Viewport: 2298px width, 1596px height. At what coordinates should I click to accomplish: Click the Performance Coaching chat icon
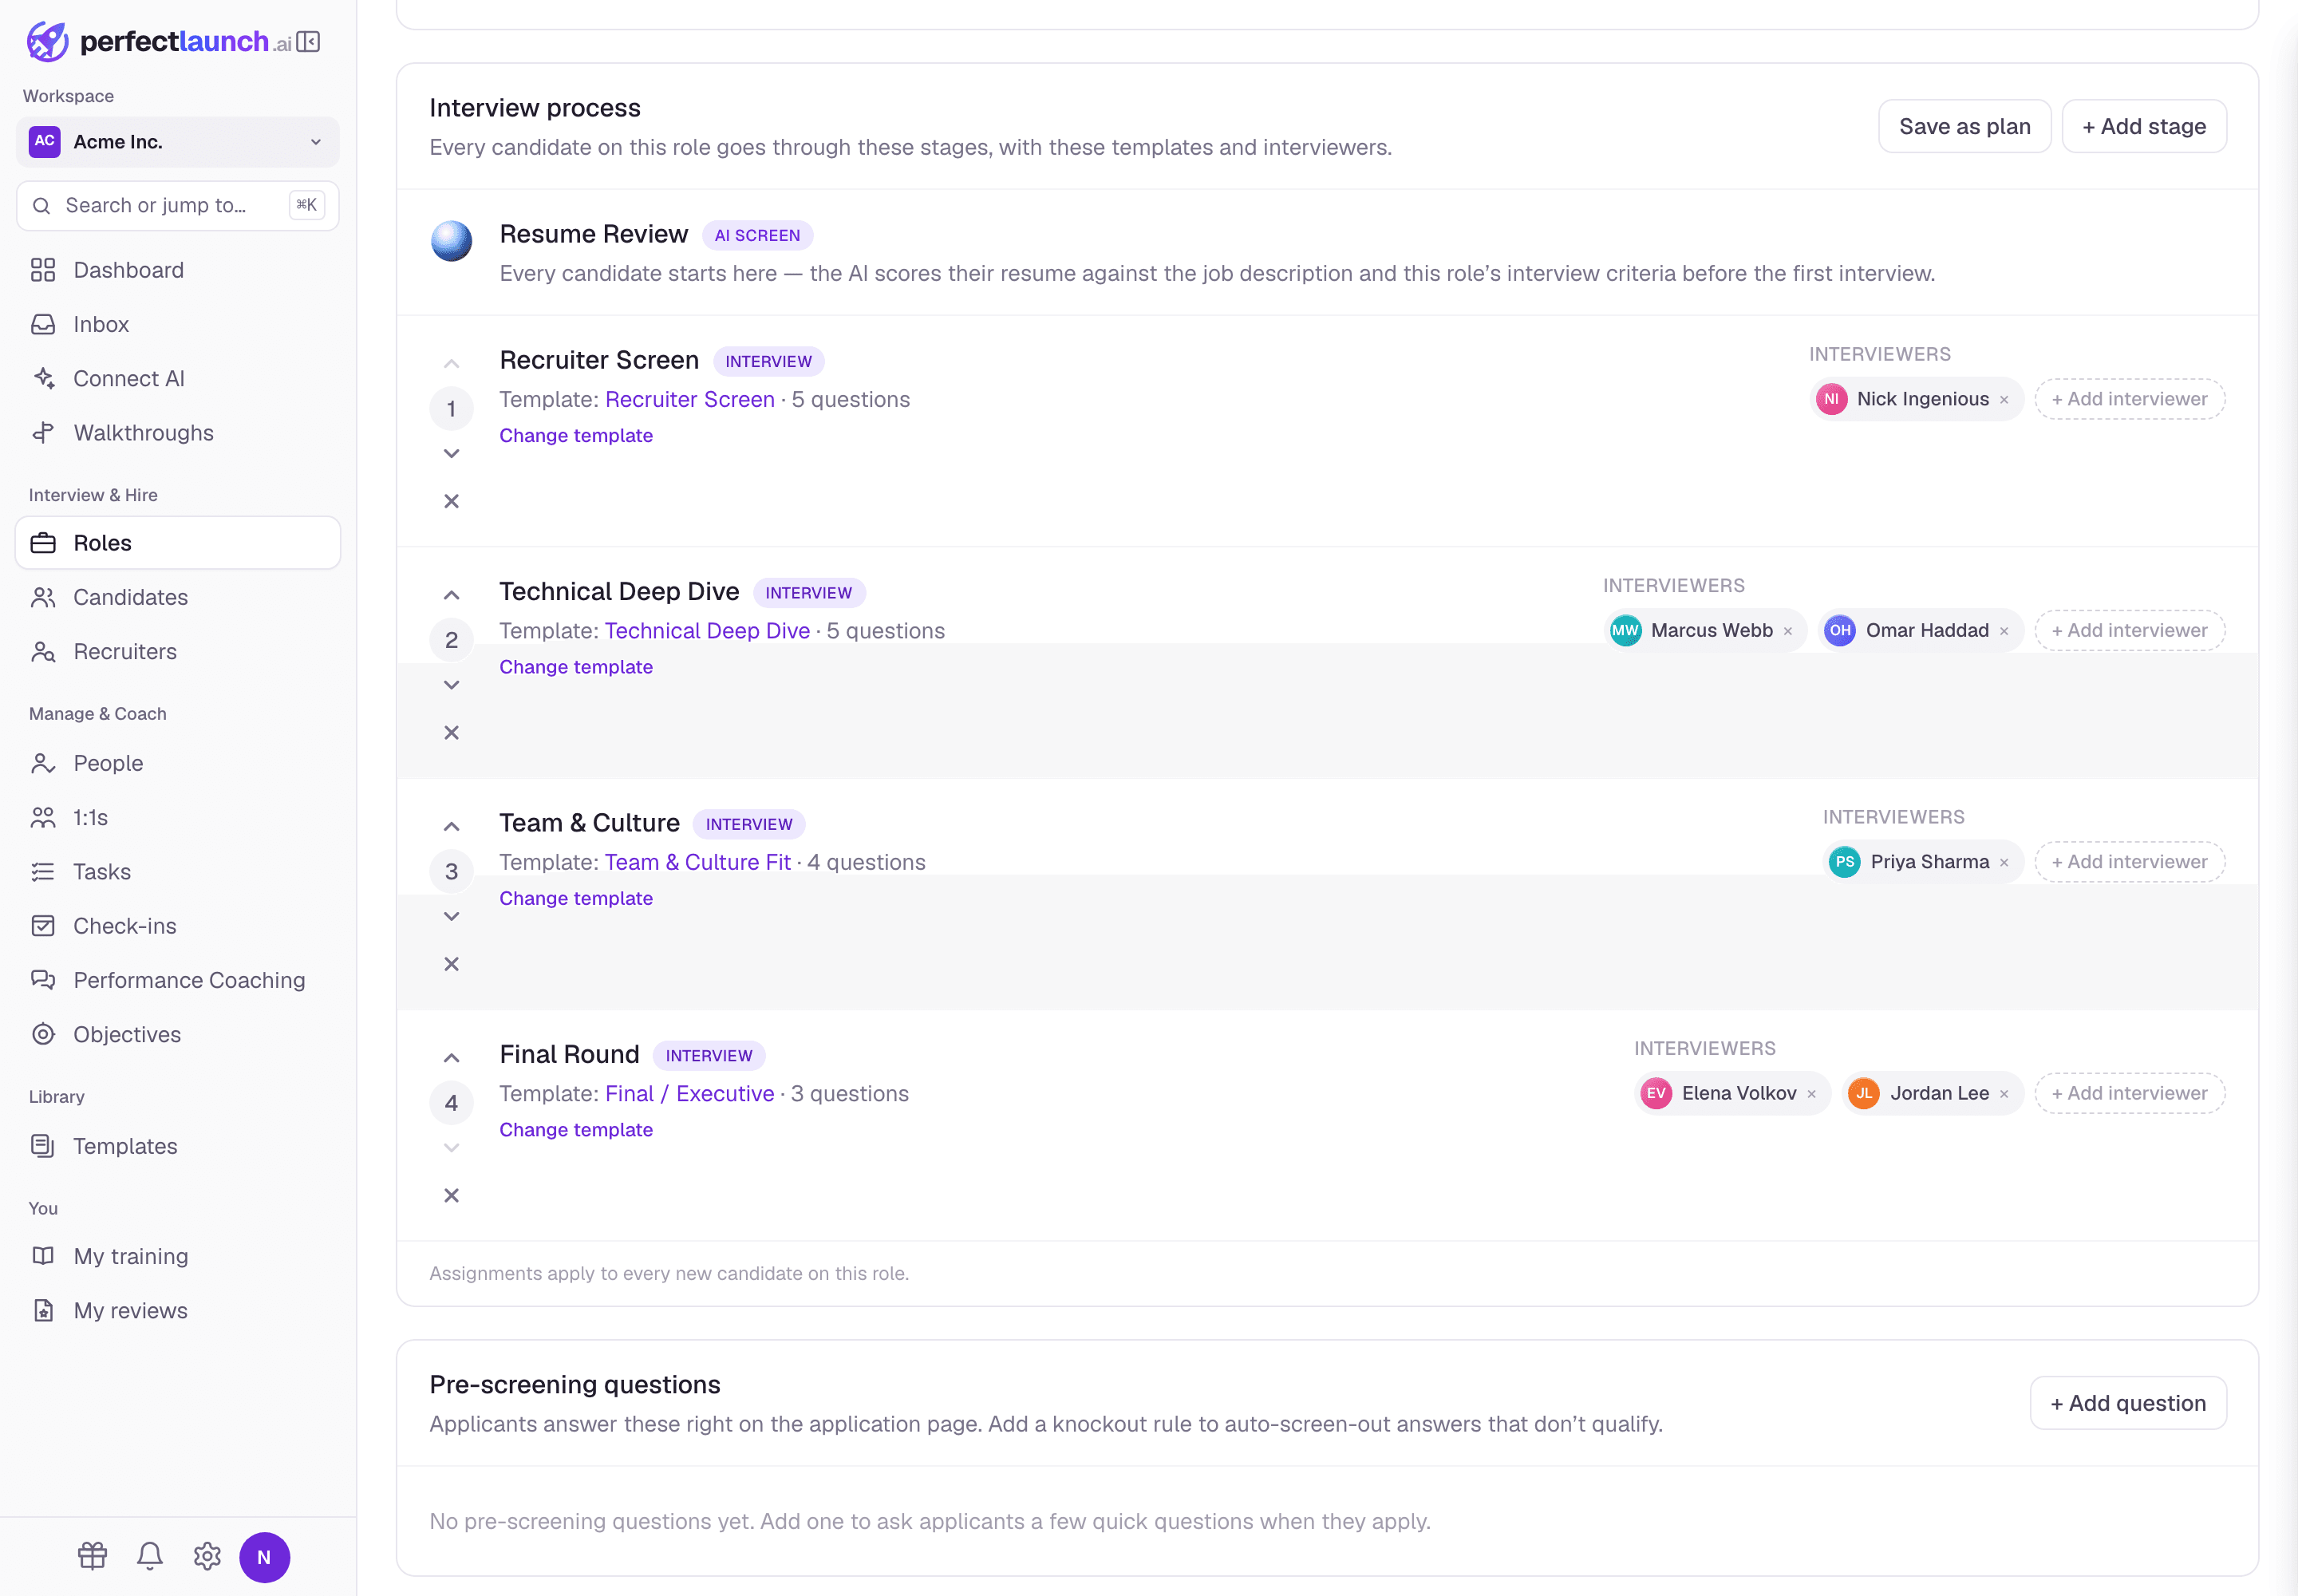click(x=43, y=980)
